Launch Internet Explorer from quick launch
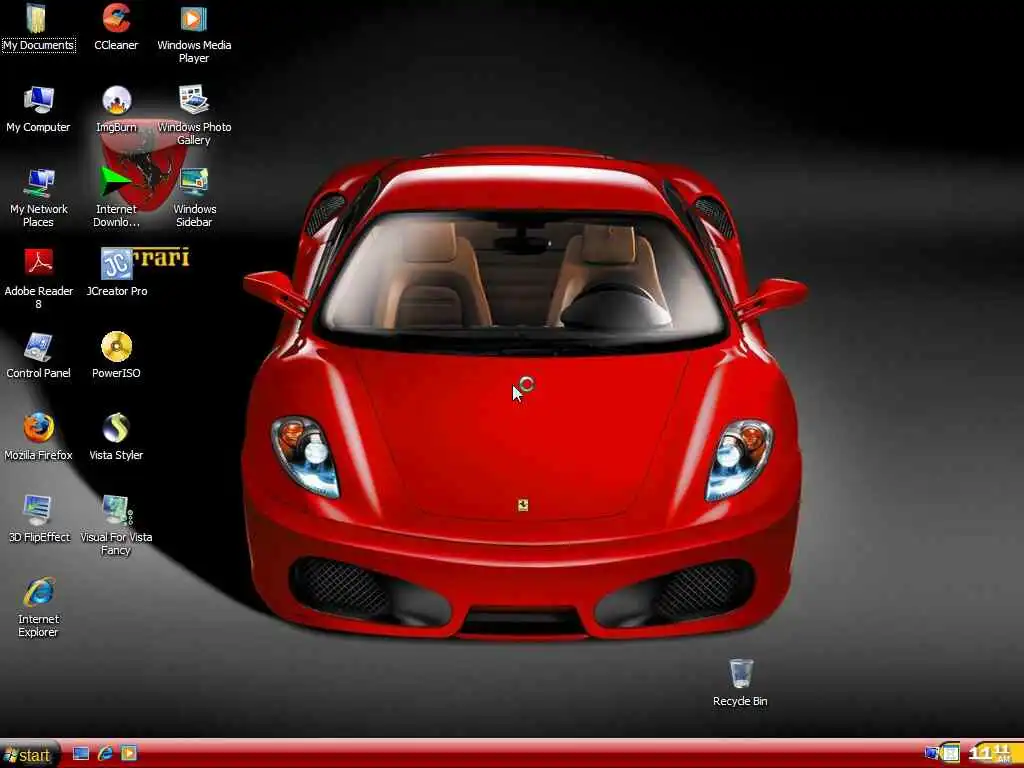The image size is (1024, 768). [x=105, y=754]
